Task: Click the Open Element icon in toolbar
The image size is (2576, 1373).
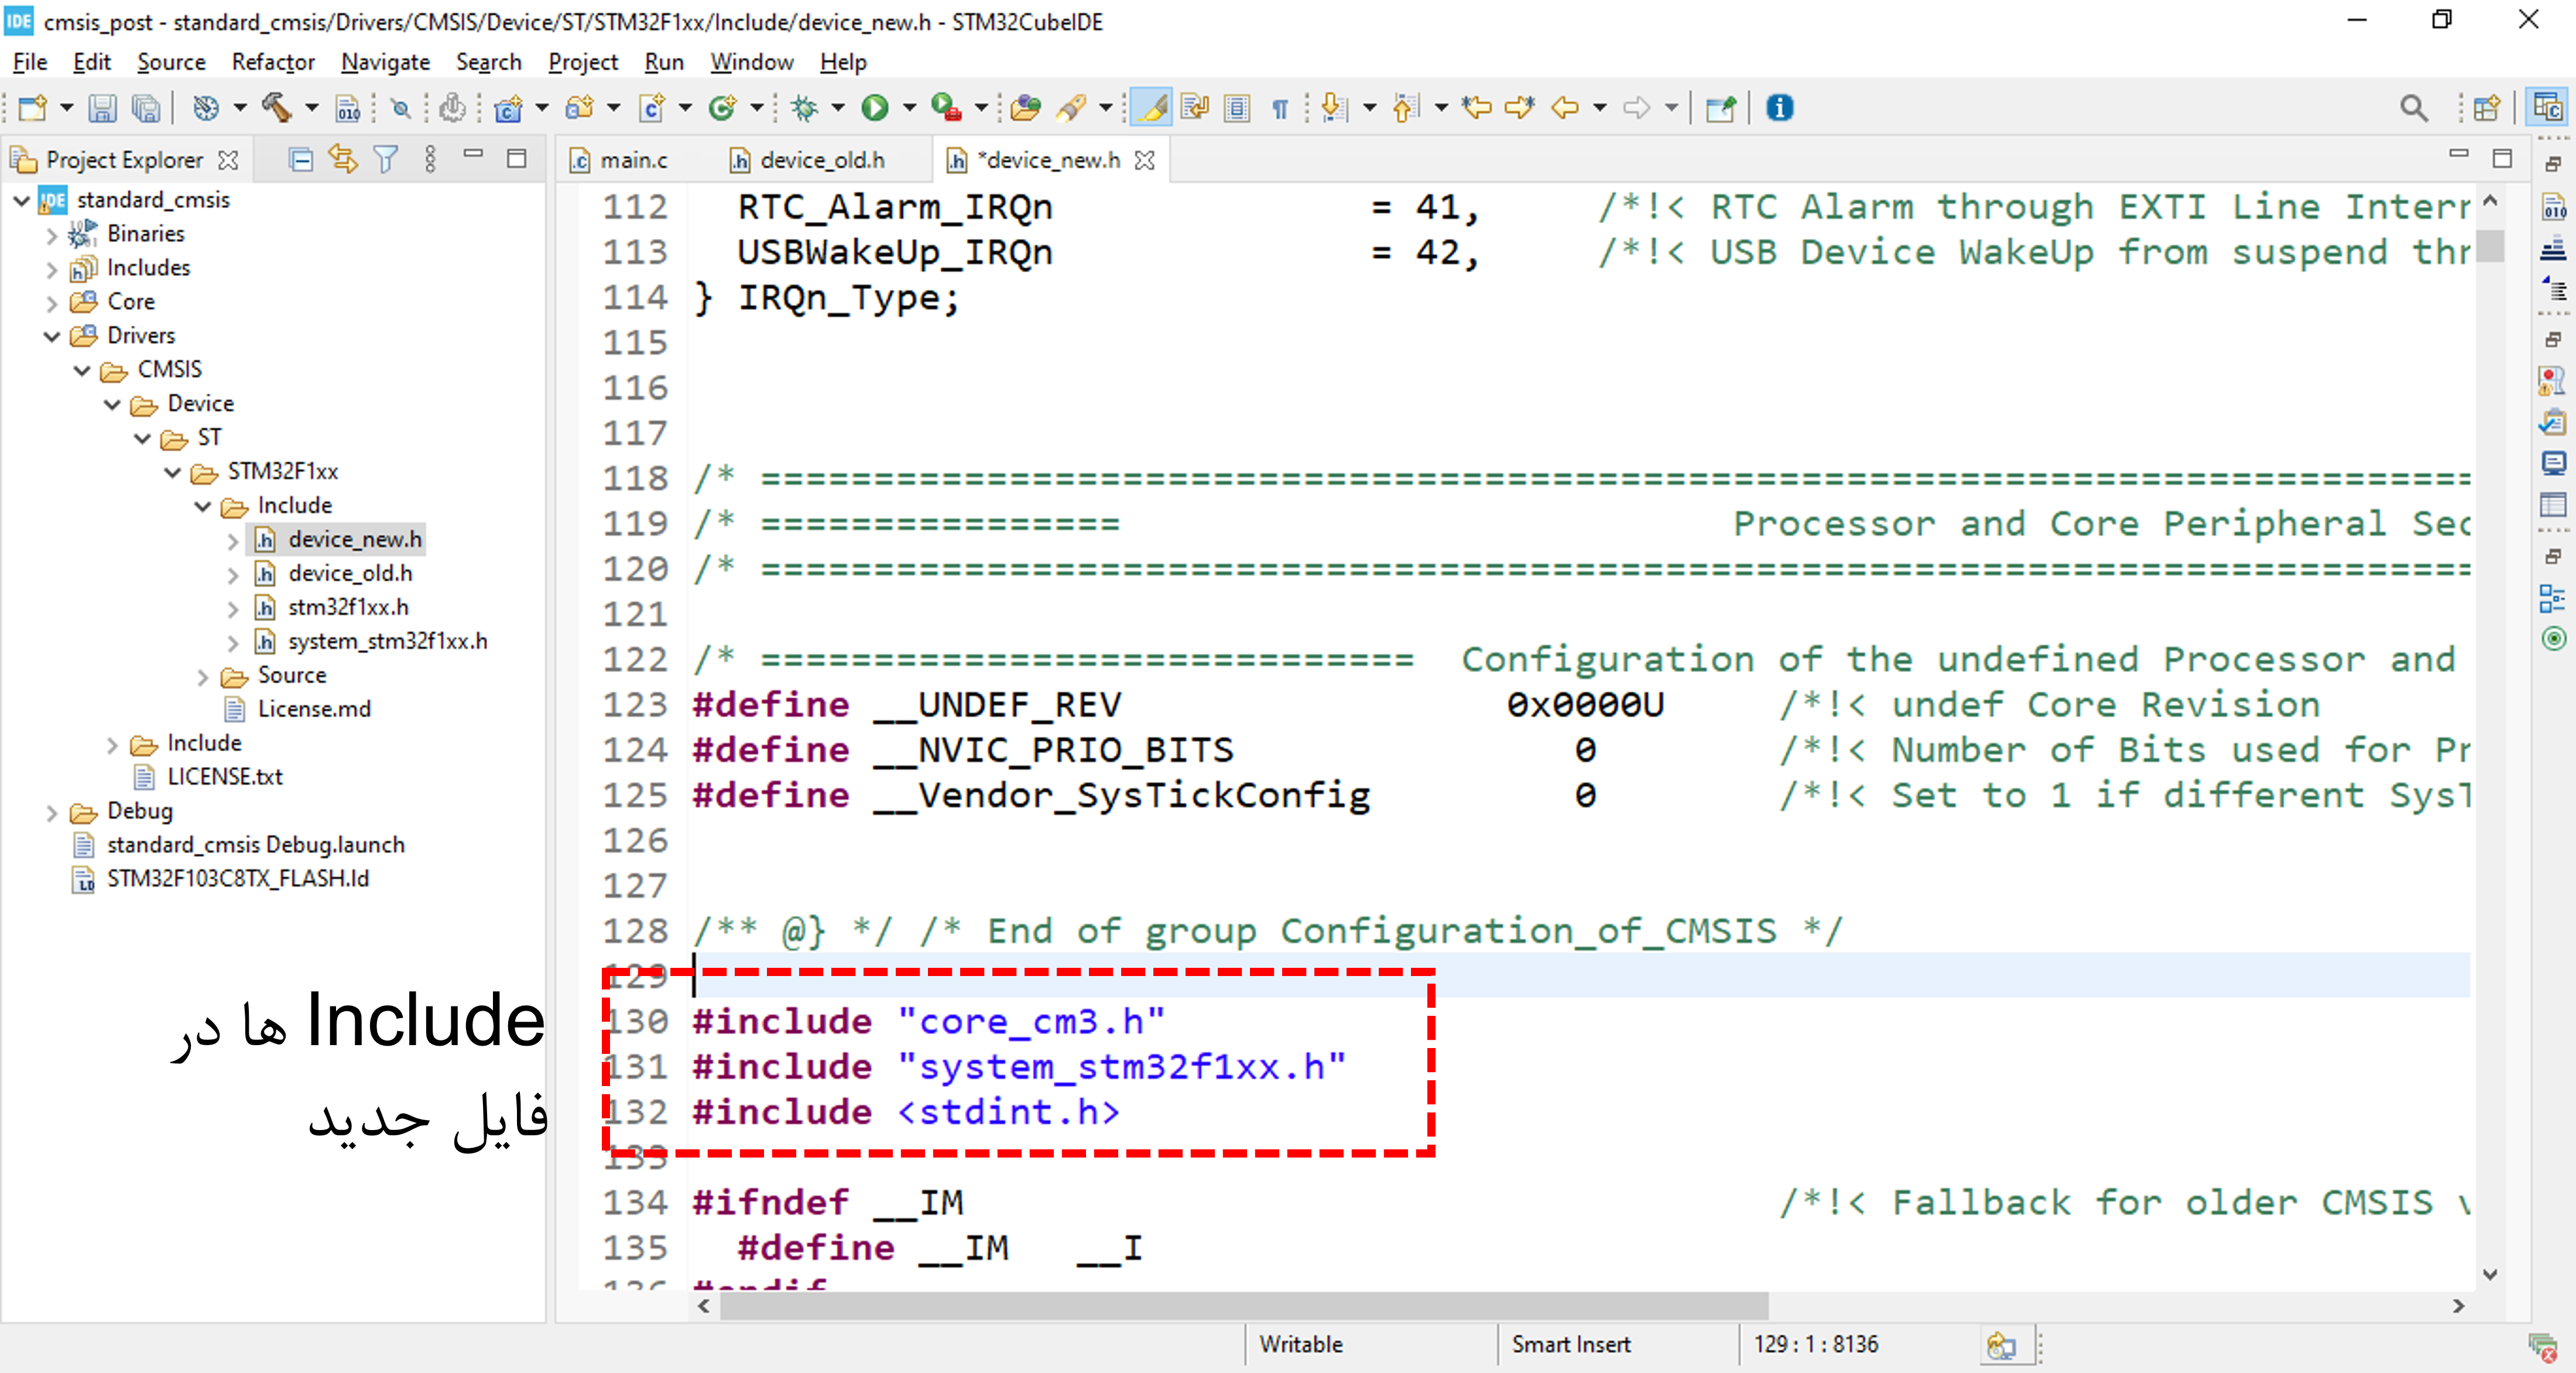Action: pyautogui.click(x=1025, y=107)
